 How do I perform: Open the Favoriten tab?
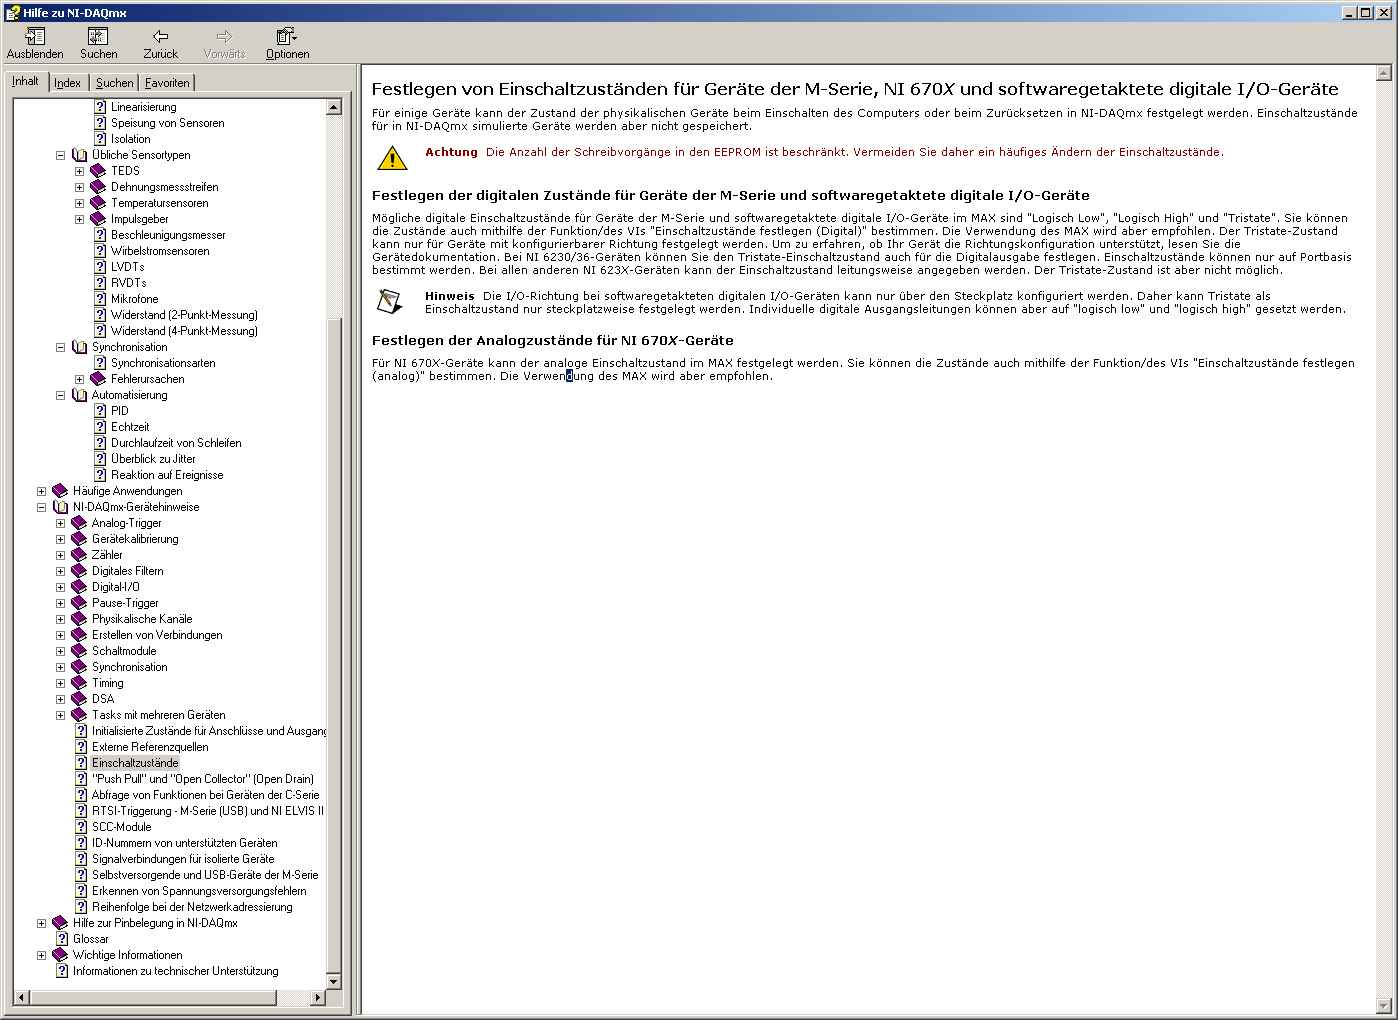167,83
